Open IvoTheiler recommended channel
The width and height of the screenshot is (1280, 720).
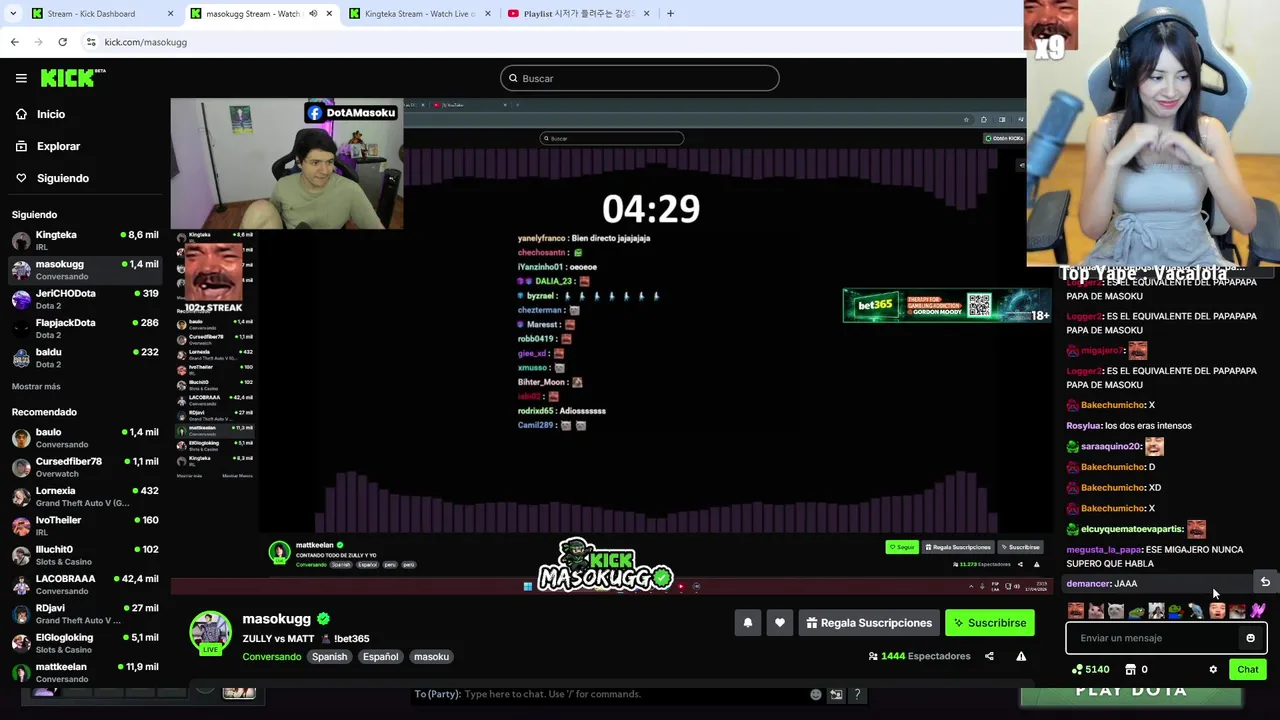[84, 526]
